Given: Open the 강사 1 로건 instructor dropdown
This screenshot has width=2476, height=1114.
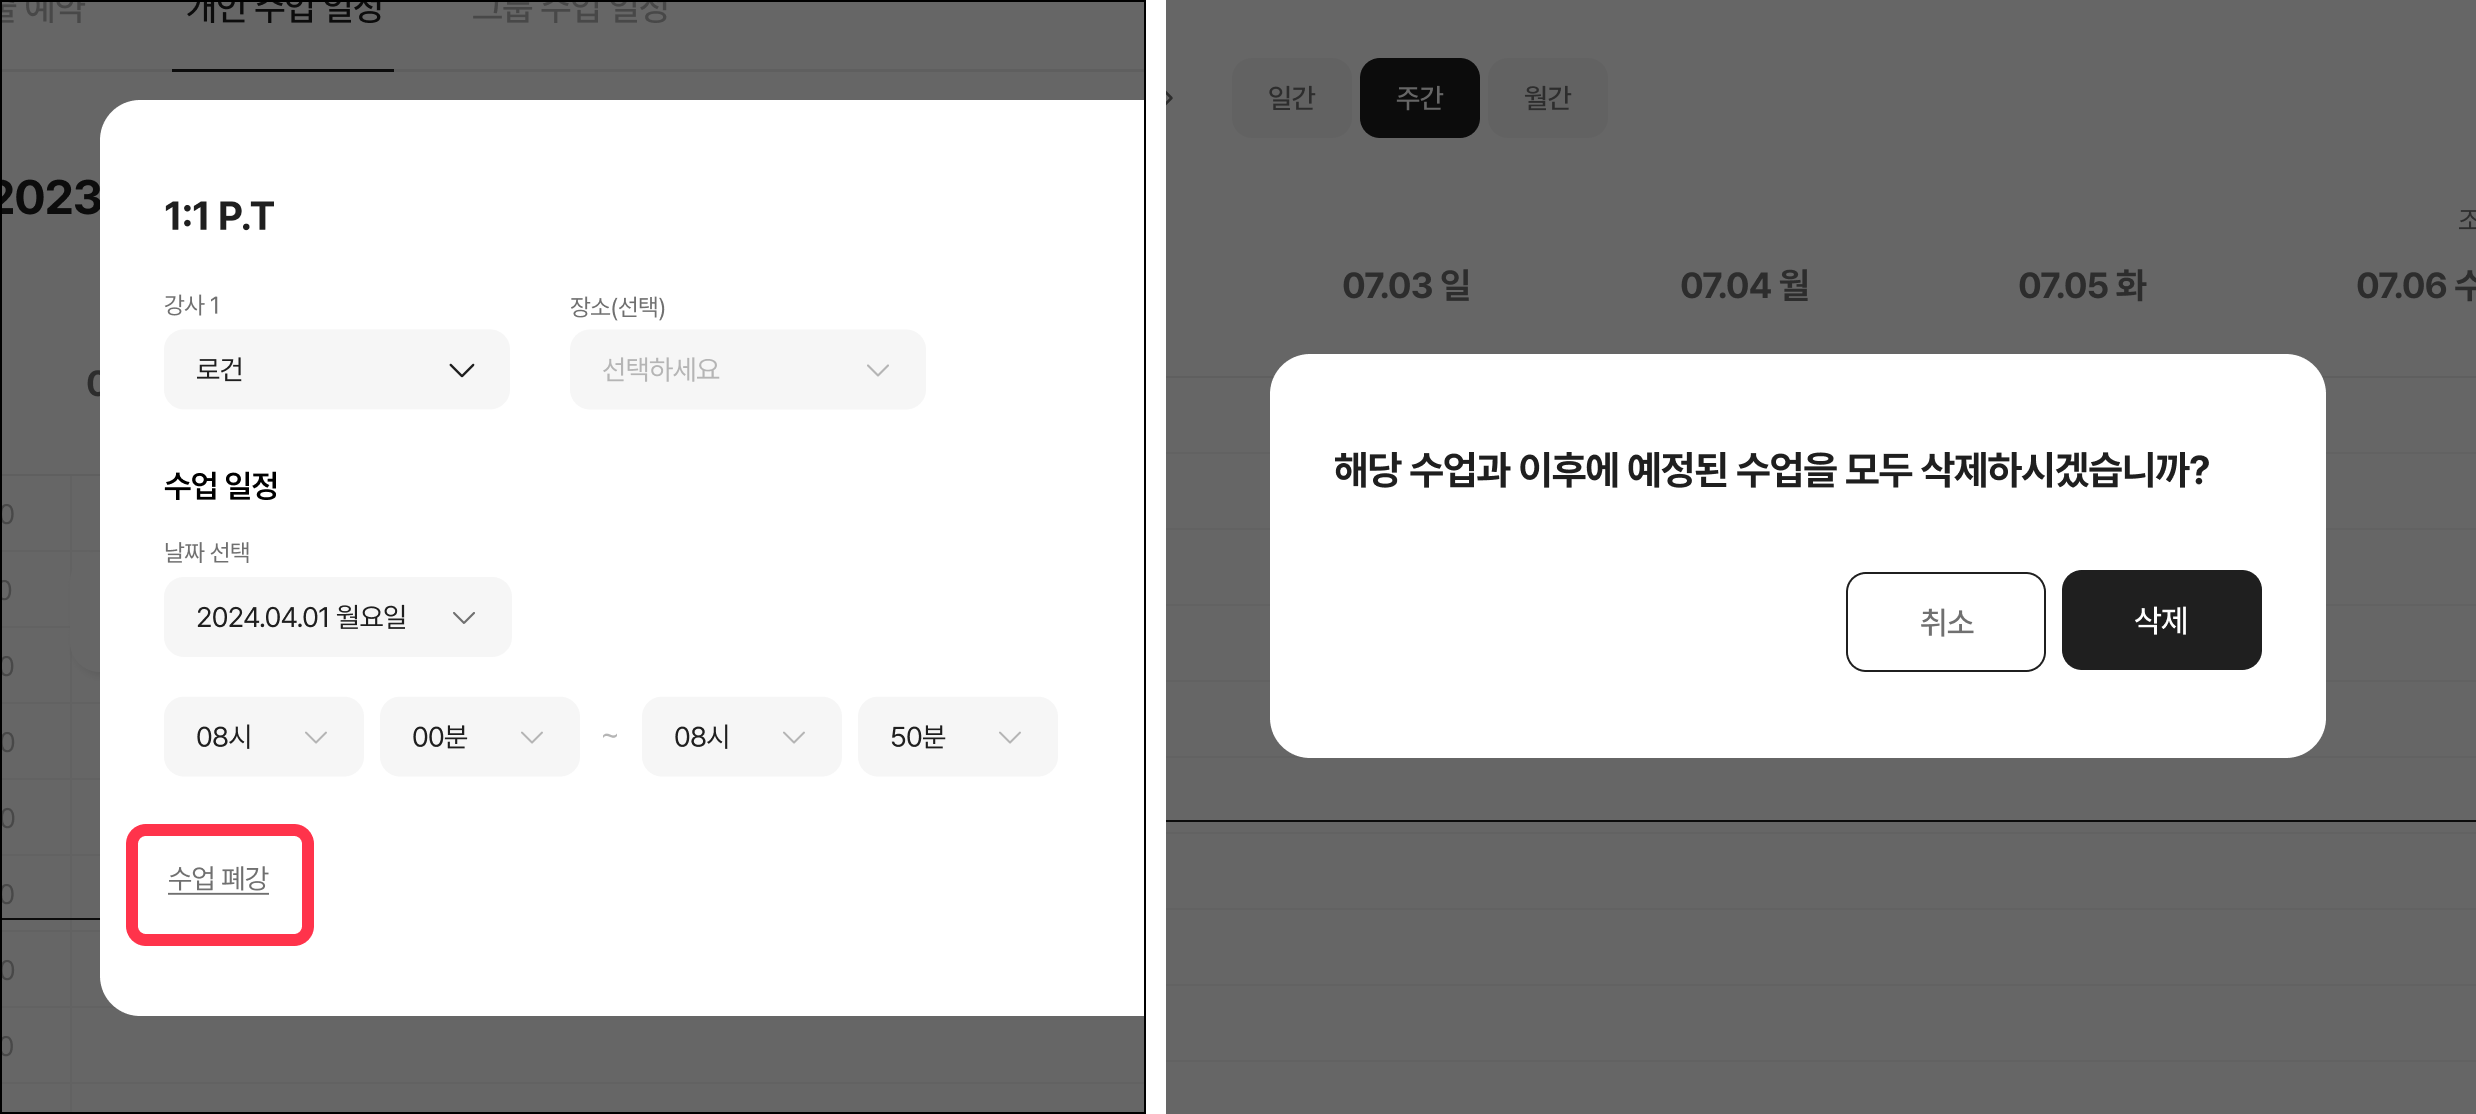Looking at the screenshot, I should click(337, 369).
